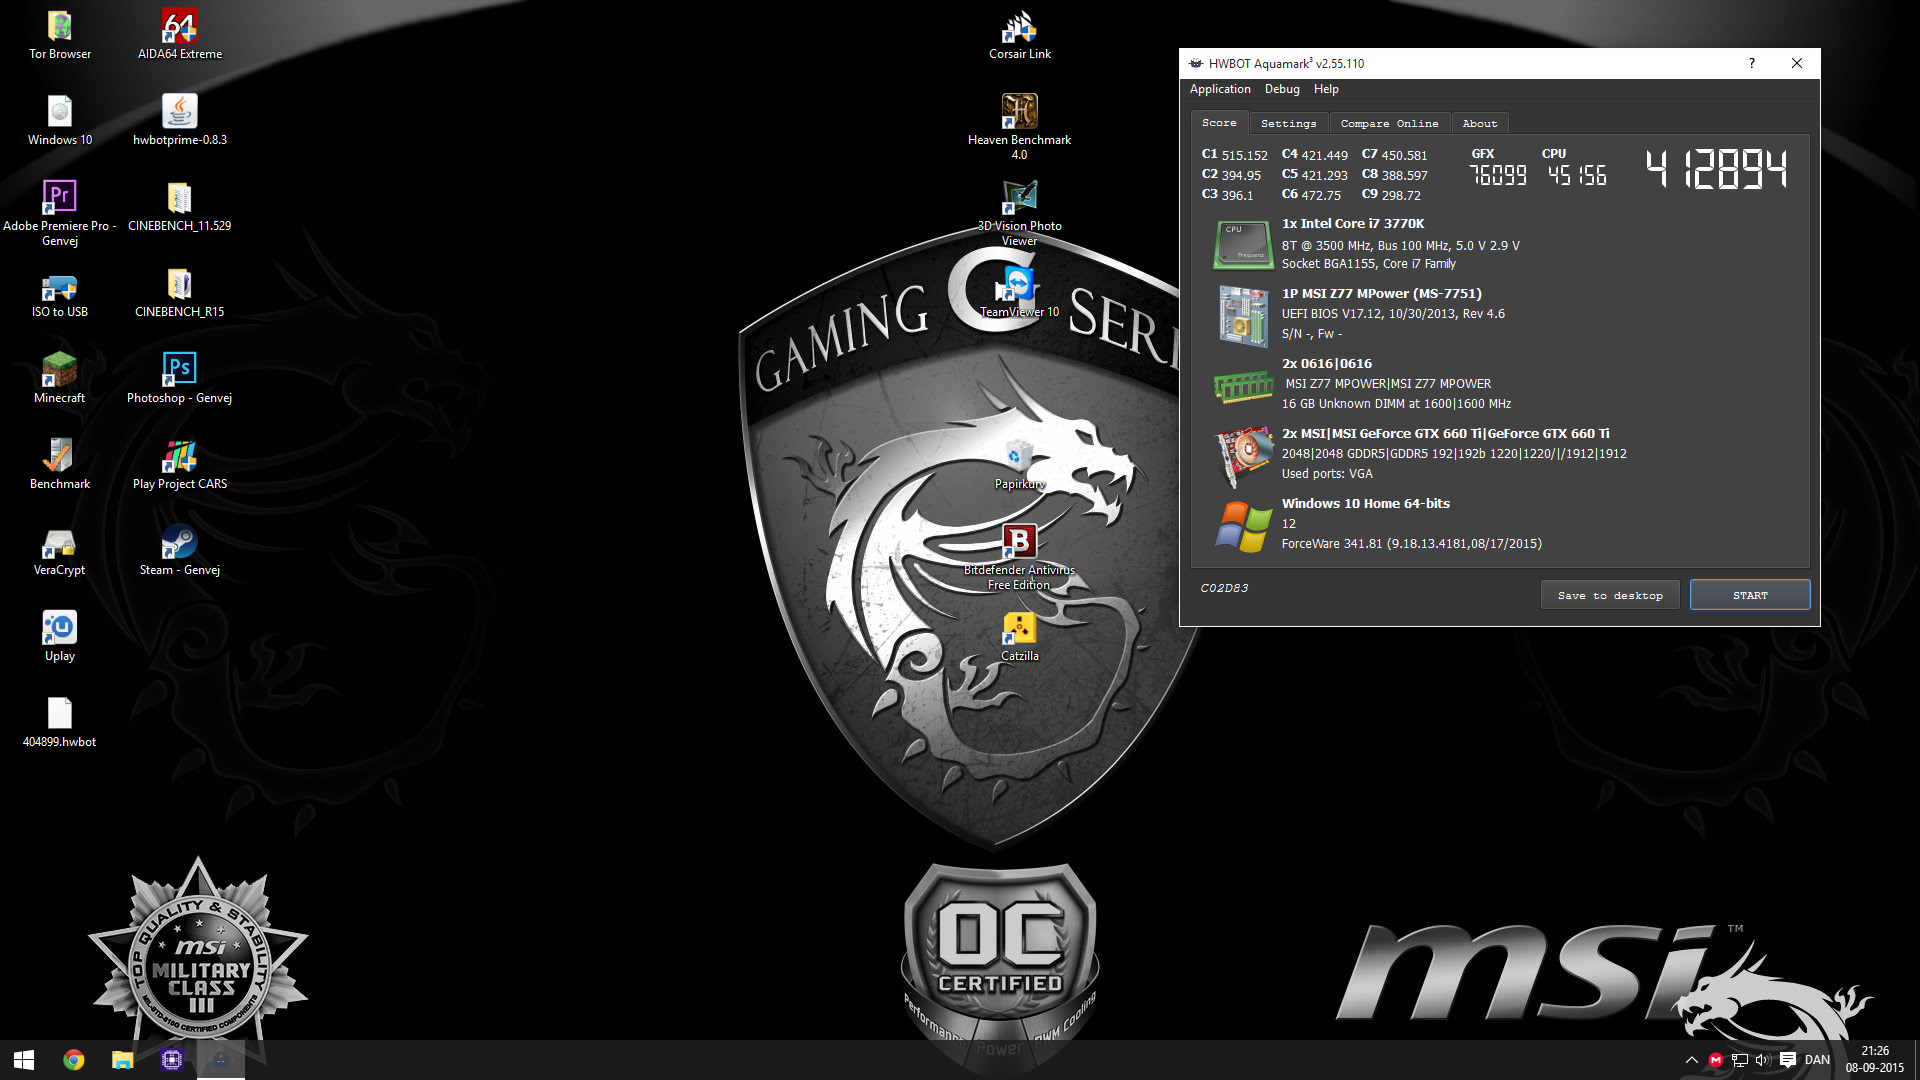Click the CPU icon in Aquamark
1920x1080 pixels.
point(1243,245)
